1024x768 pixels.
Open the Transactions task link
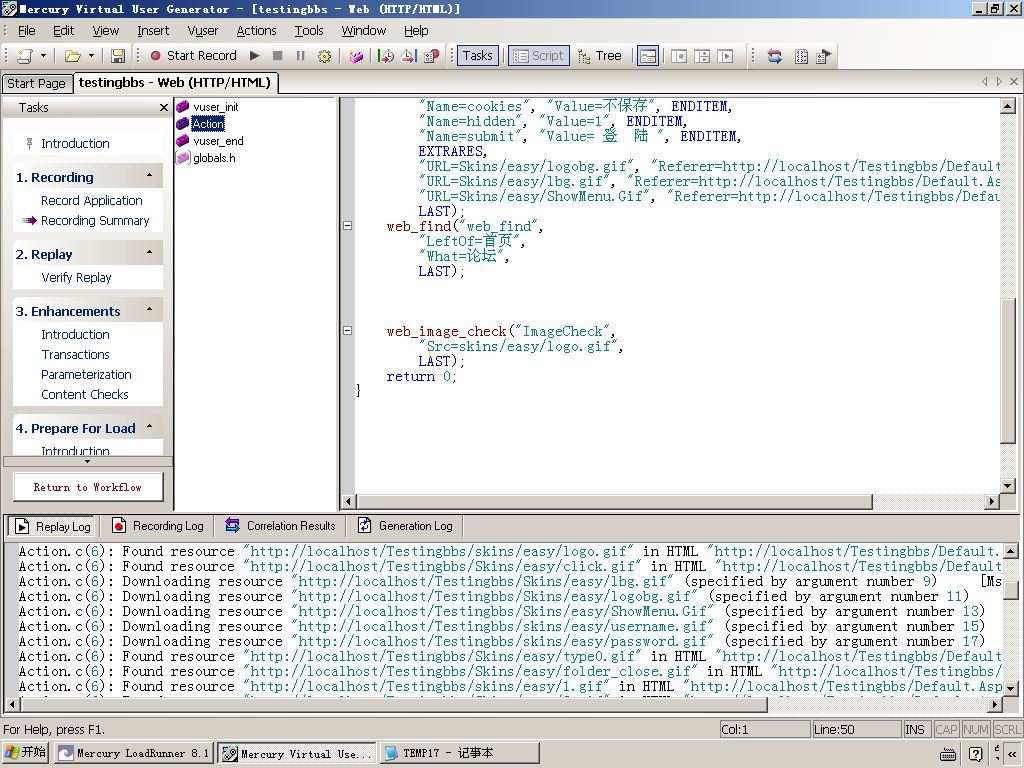click(75, 355)
